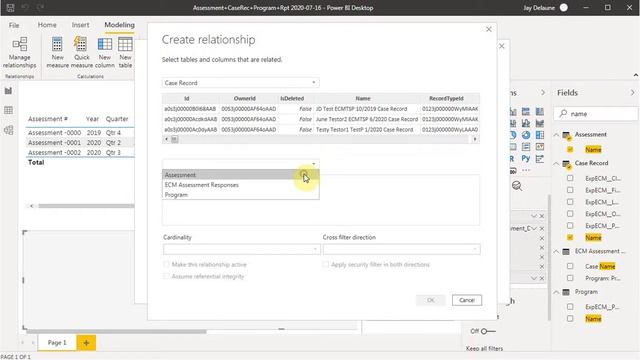Collapse the Visualizations pane with chevron
This screenshot has height=360, width=640.
(x=543, y=93)
